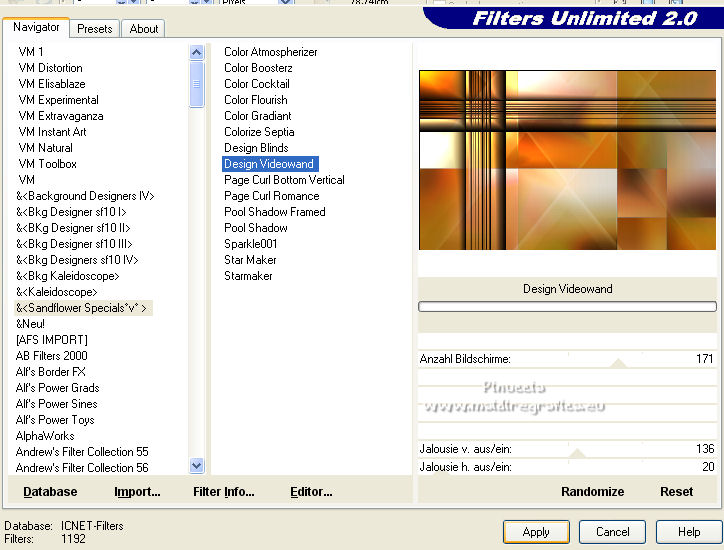Select Alf's Power Sines category
The height and width of the screenshot is (550, 724).
coord(56,404)
